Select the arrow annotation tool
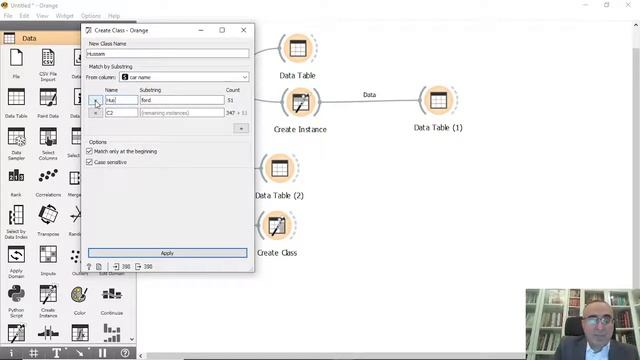Viewport: 640px width, 360px height. pyautogui.click(x=80, y=353)
